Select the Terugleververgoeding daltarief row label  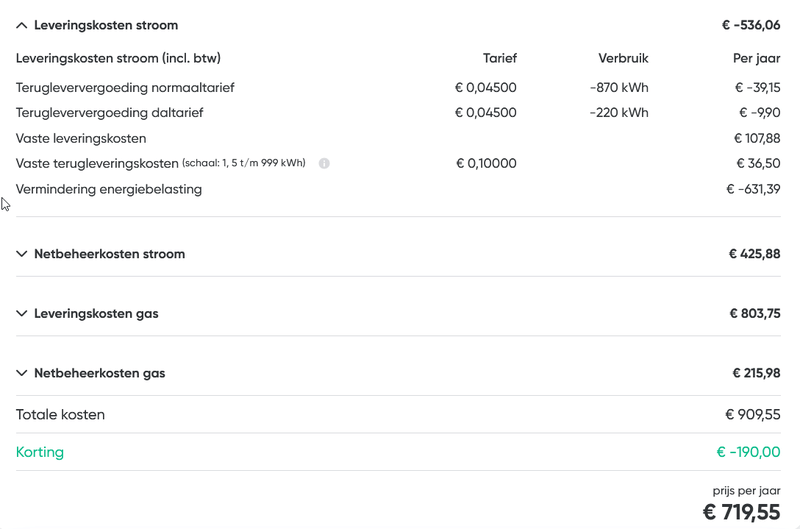[109, 113]
